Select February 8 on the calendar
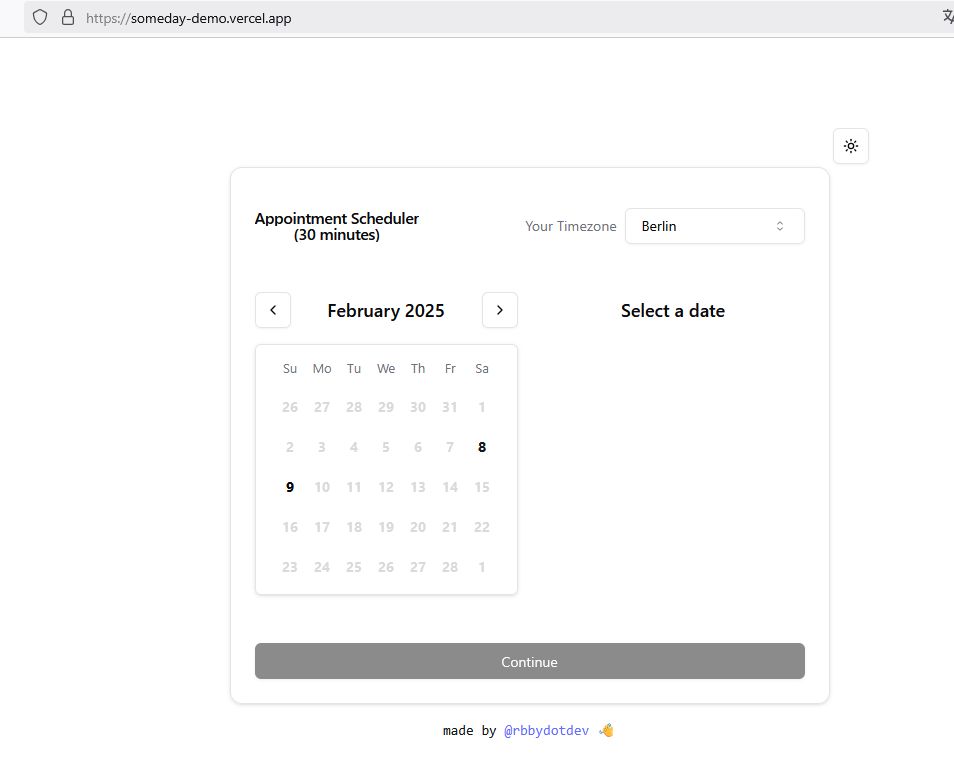 [x=482, y=447]
